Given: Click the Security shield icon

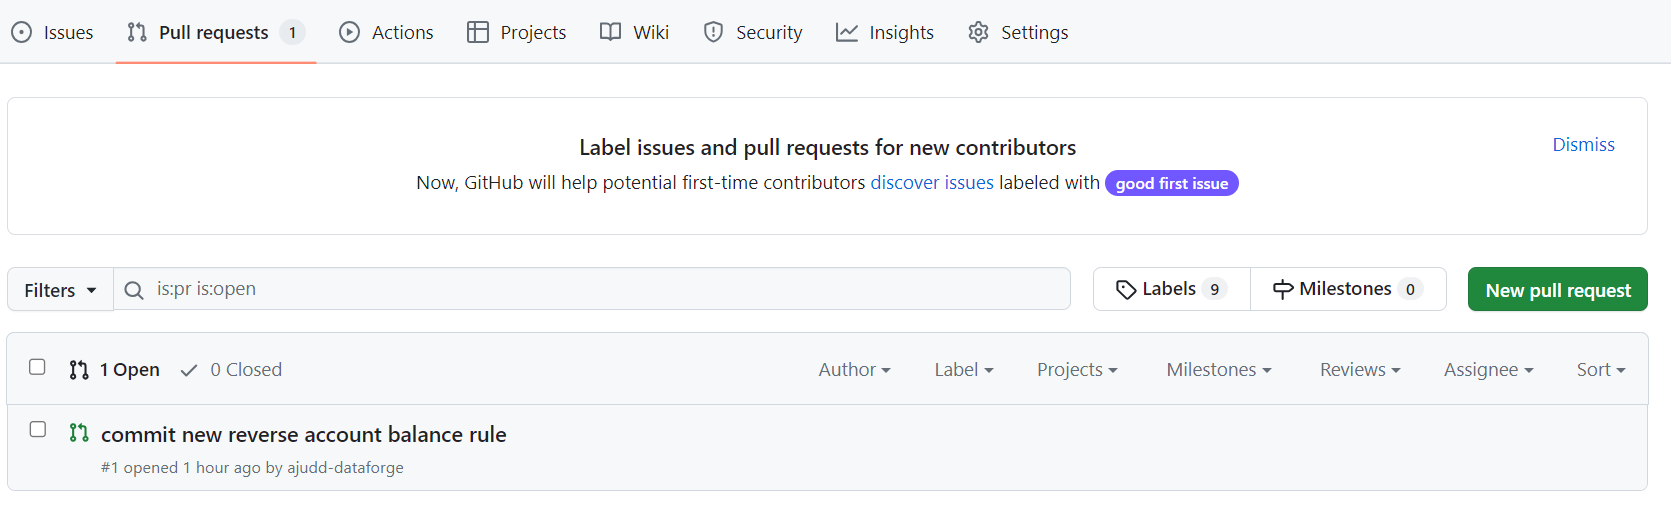Looking at the screenshot, I should (713, 32).
